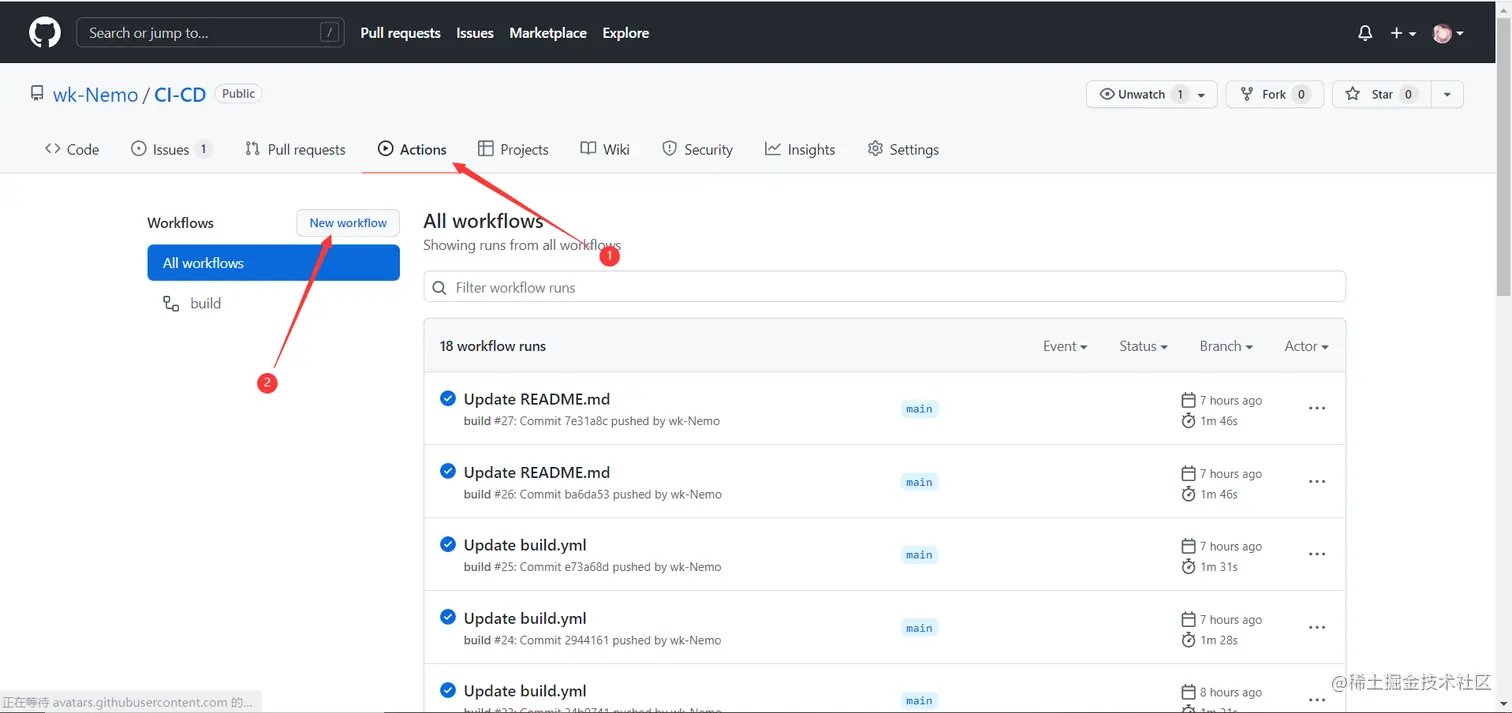Screen dimensions: 1512x713
Task: Switch to the Issues tab
Action: pyautogui.click(x=171, y=149)
